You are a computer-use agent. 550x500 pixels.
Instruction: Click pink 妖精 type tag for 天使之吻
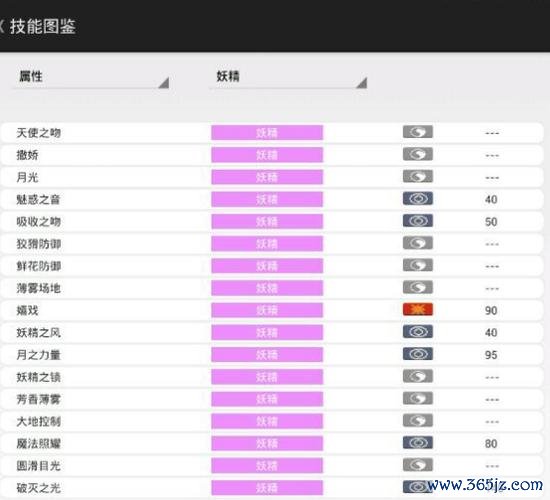click(x=267, y=133)
